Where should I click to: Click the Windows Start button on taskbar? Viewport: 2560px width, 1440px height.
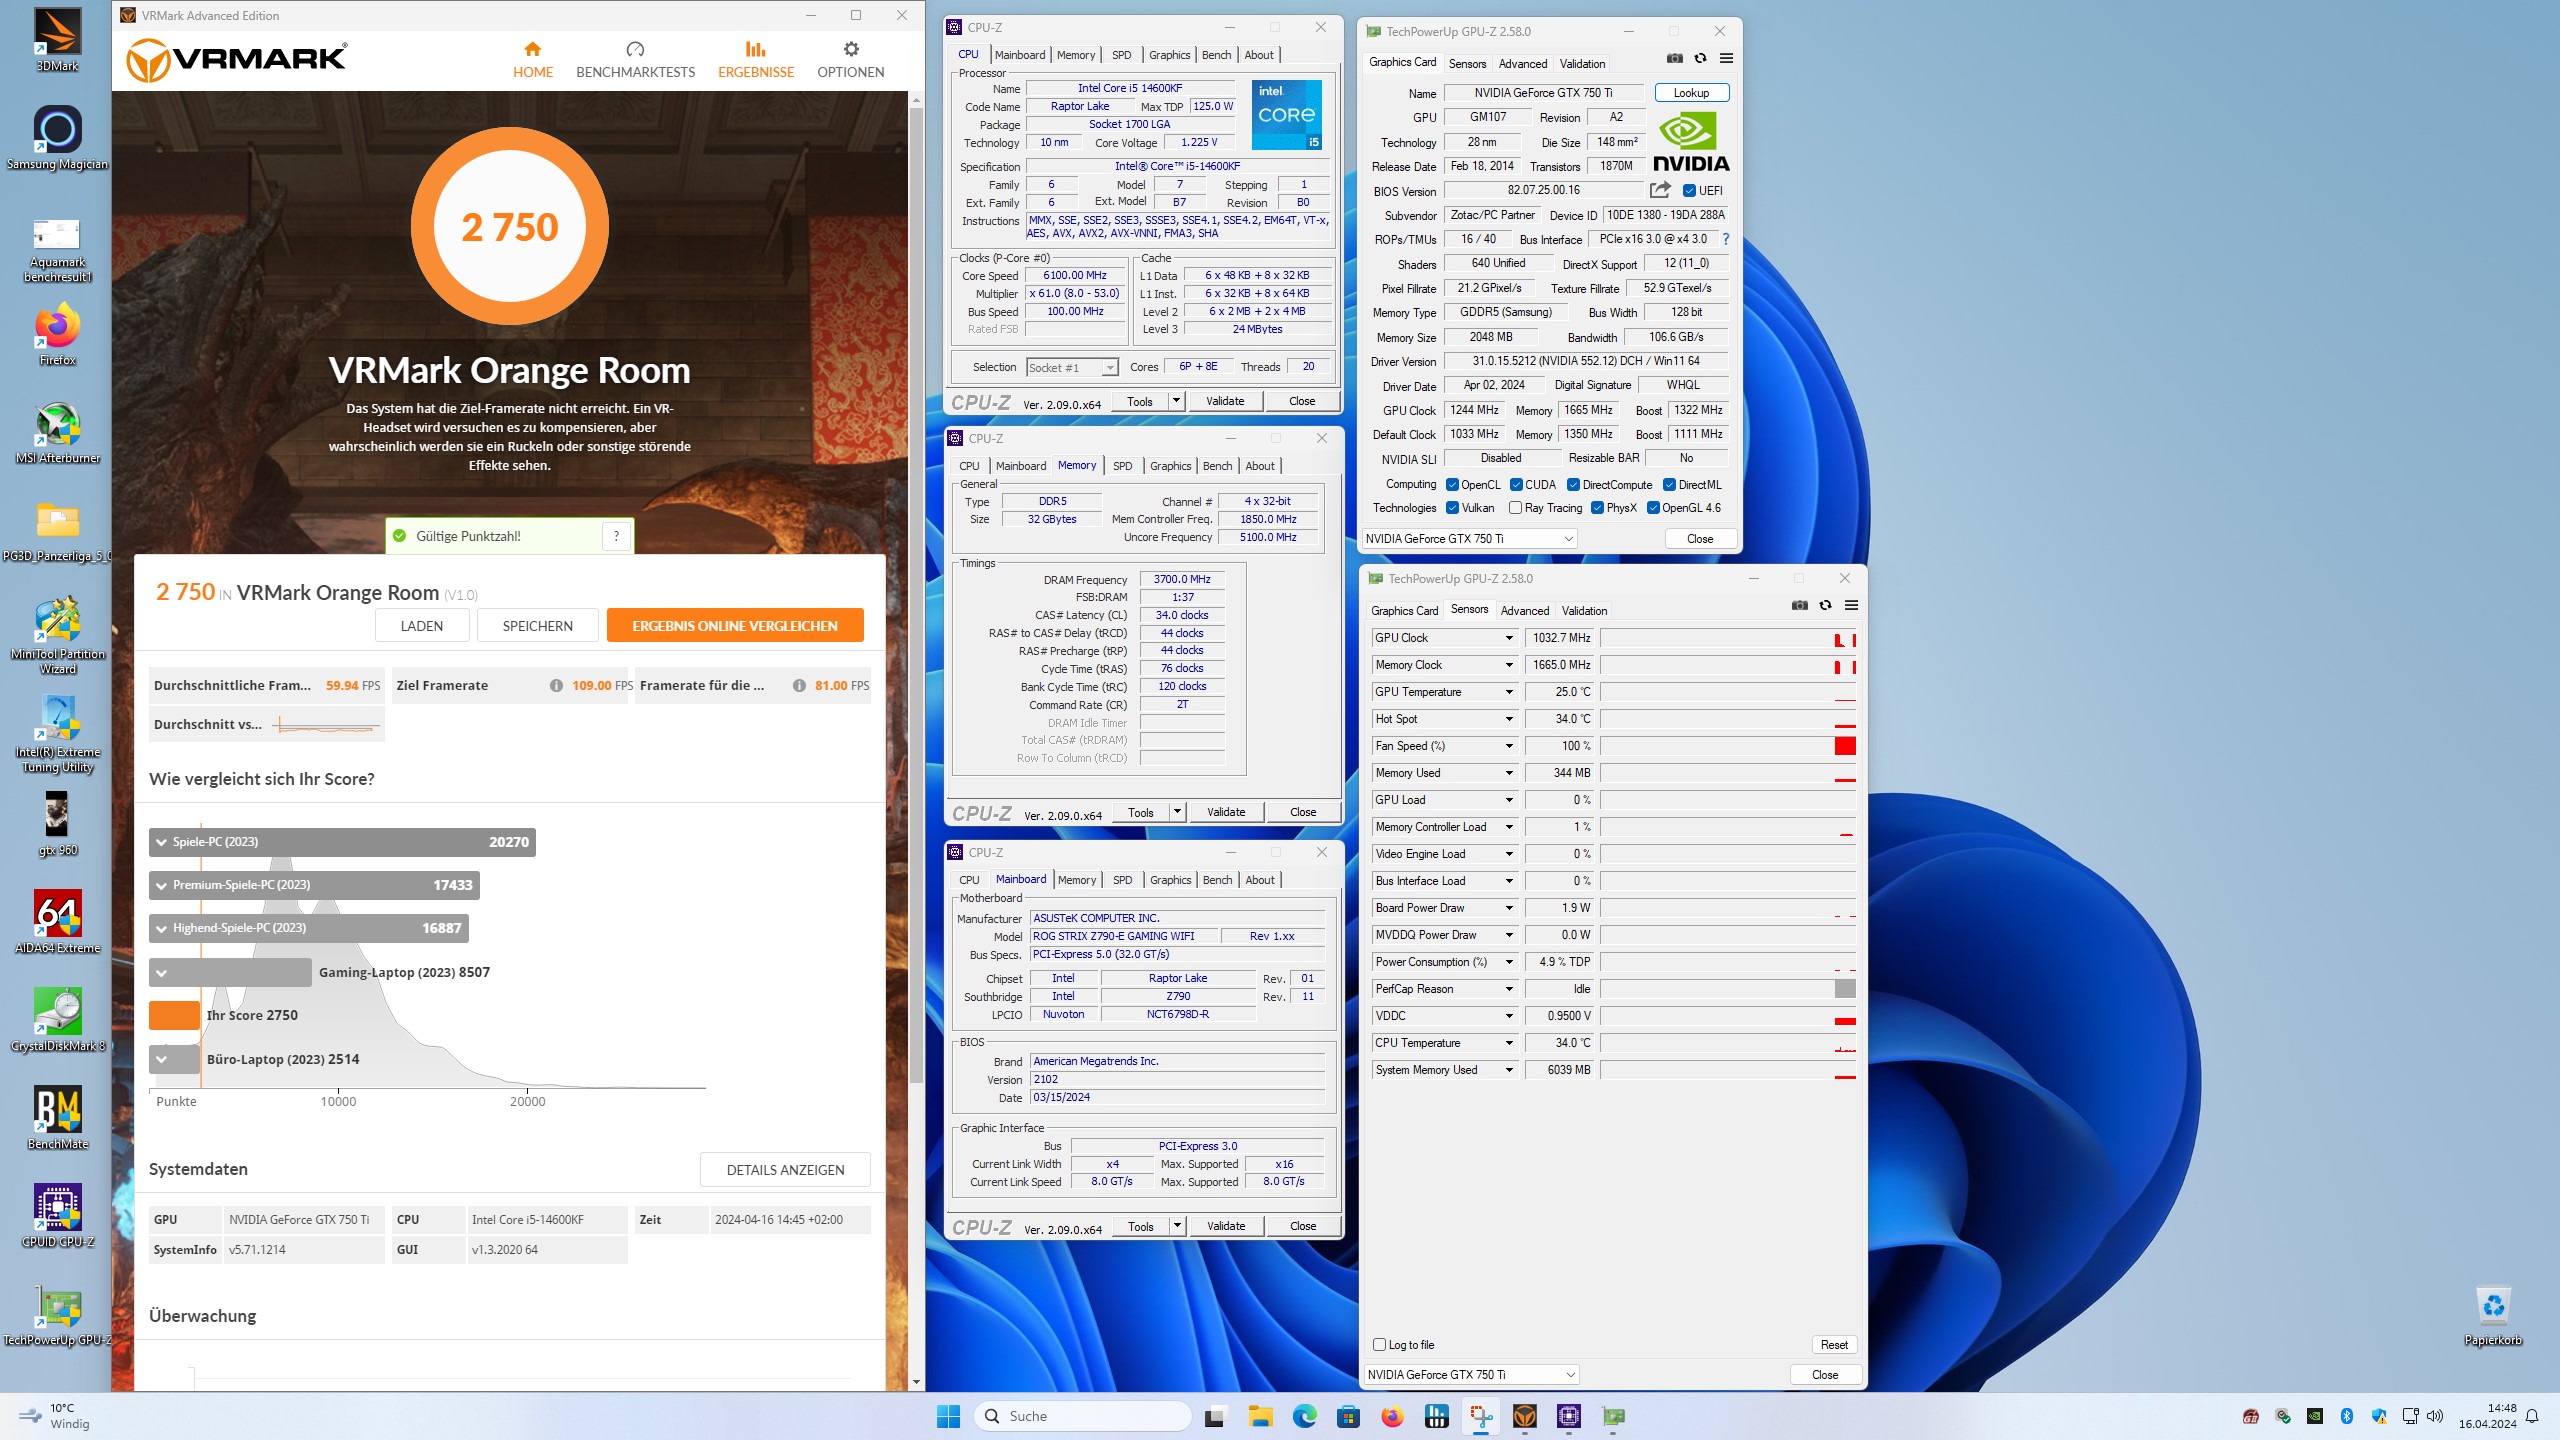(x=948, y=1416)
